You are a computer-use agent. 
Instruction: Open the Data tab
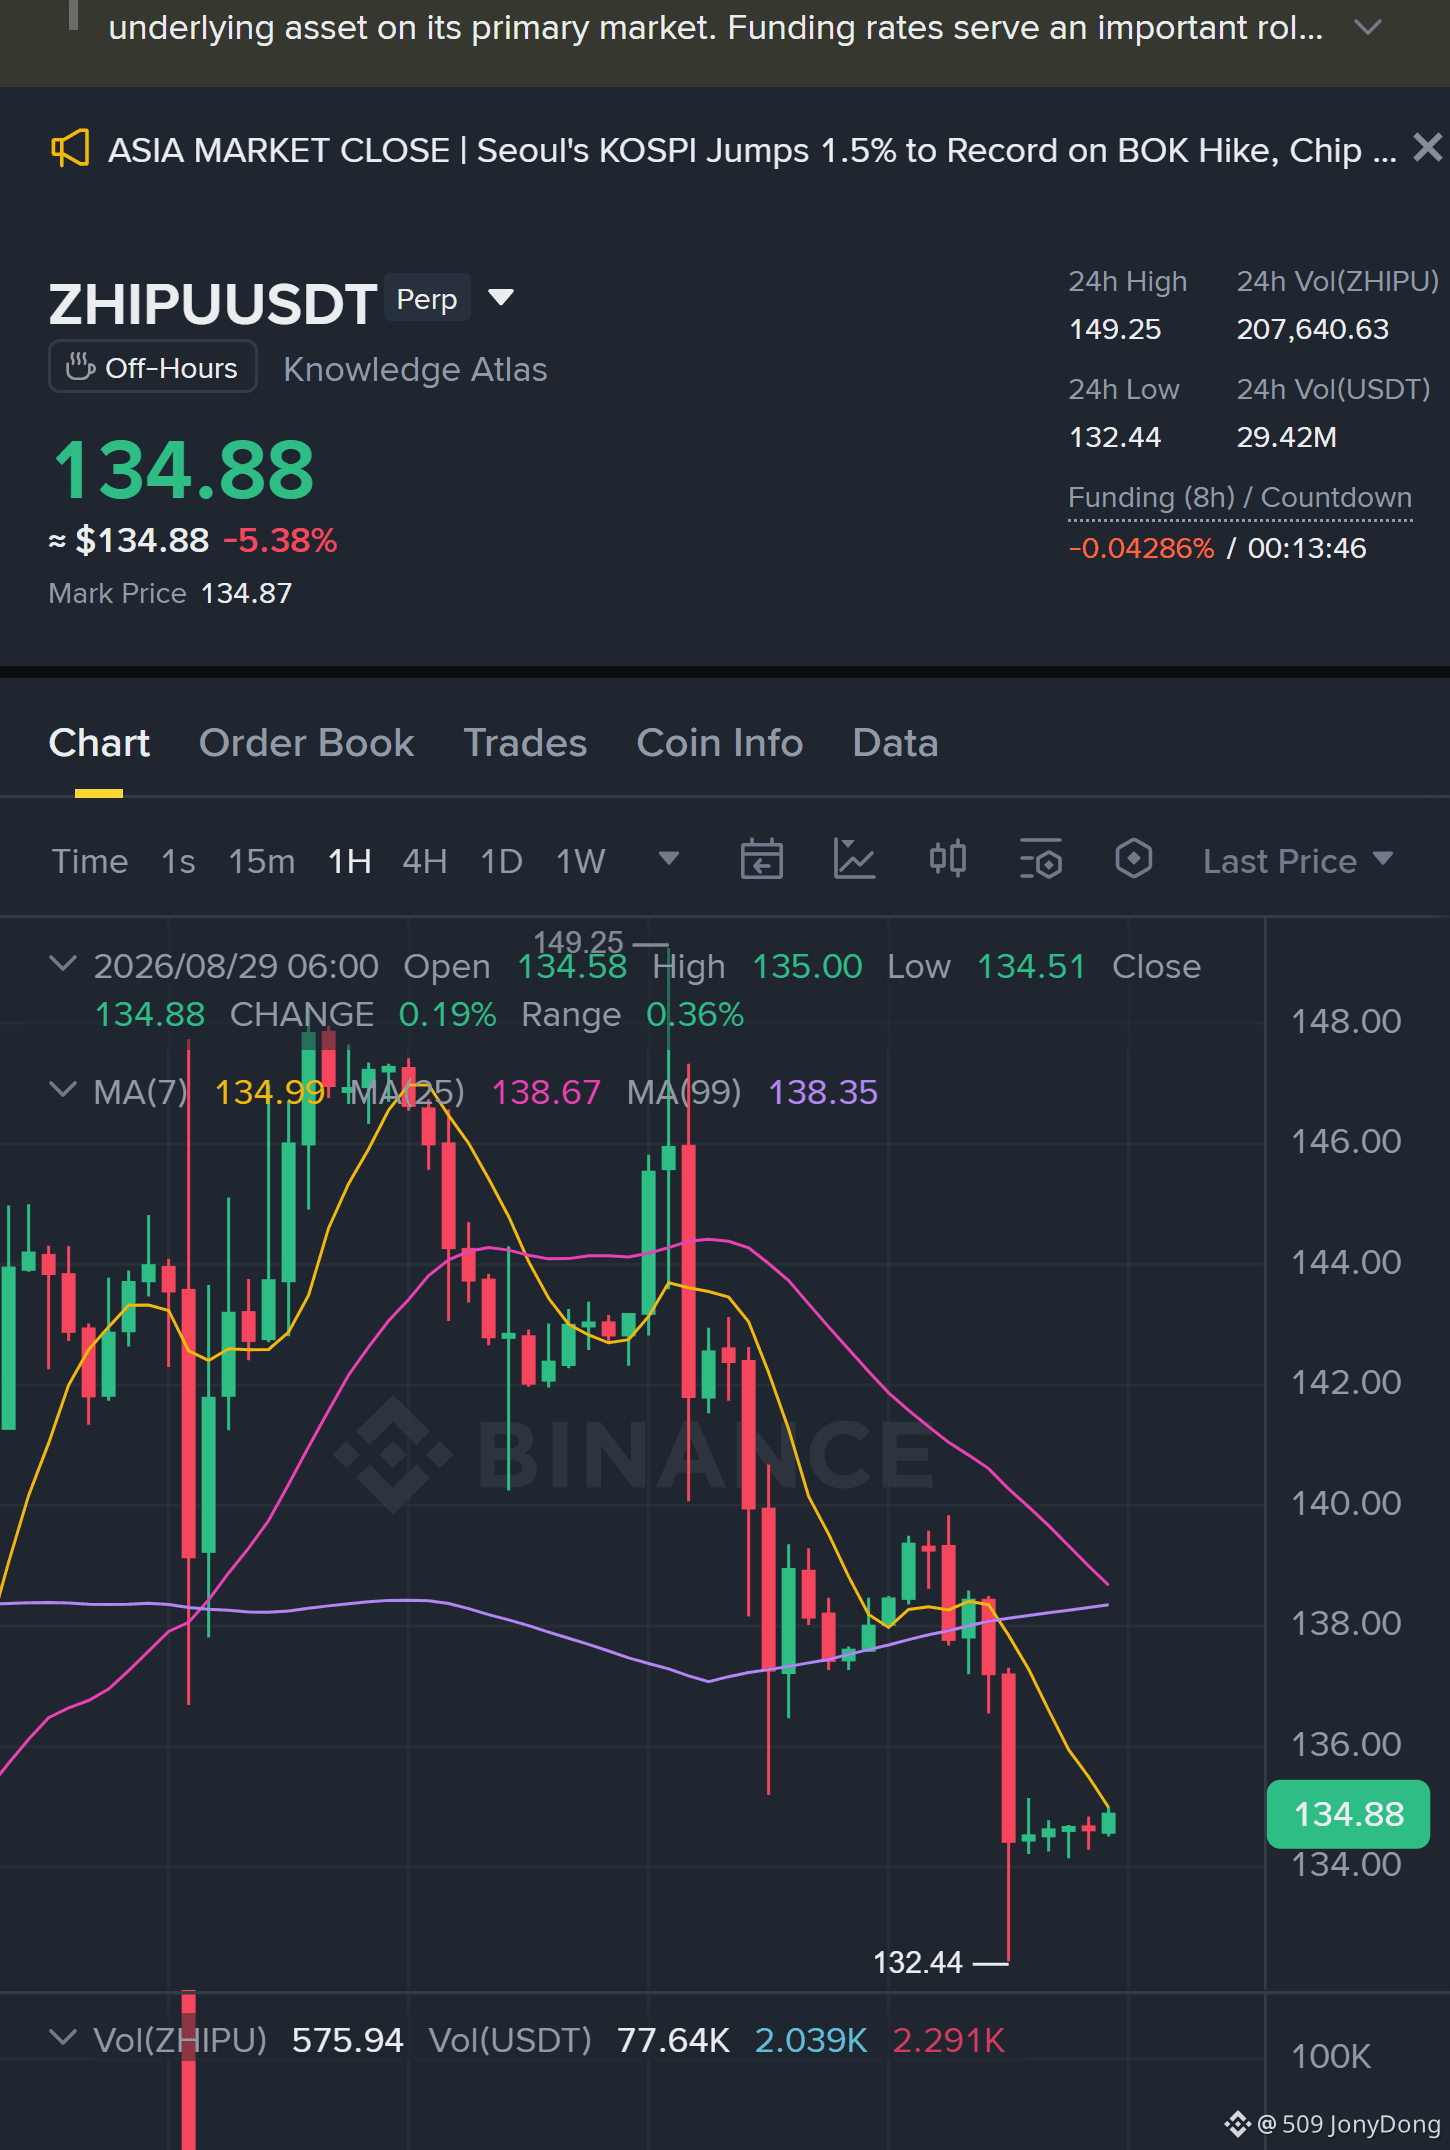click(x=895, y=743)
